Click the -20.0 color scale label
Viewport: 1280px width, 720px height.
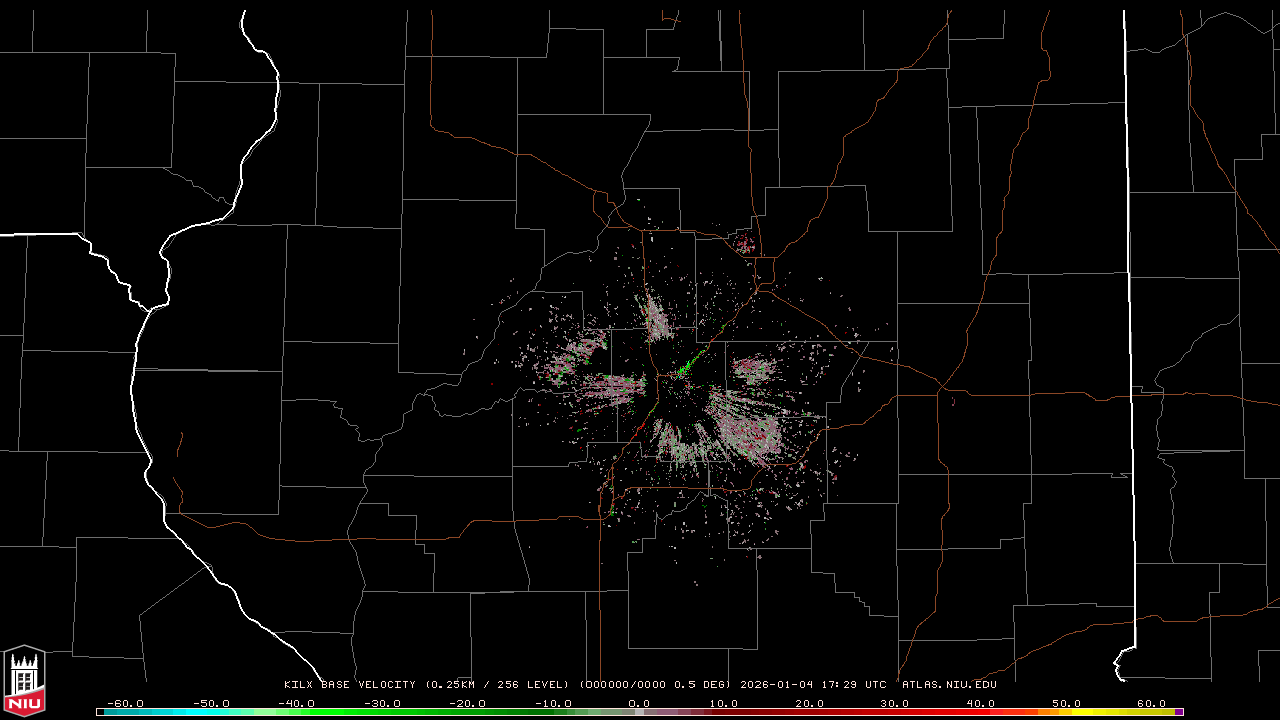(x=467, y=703)
